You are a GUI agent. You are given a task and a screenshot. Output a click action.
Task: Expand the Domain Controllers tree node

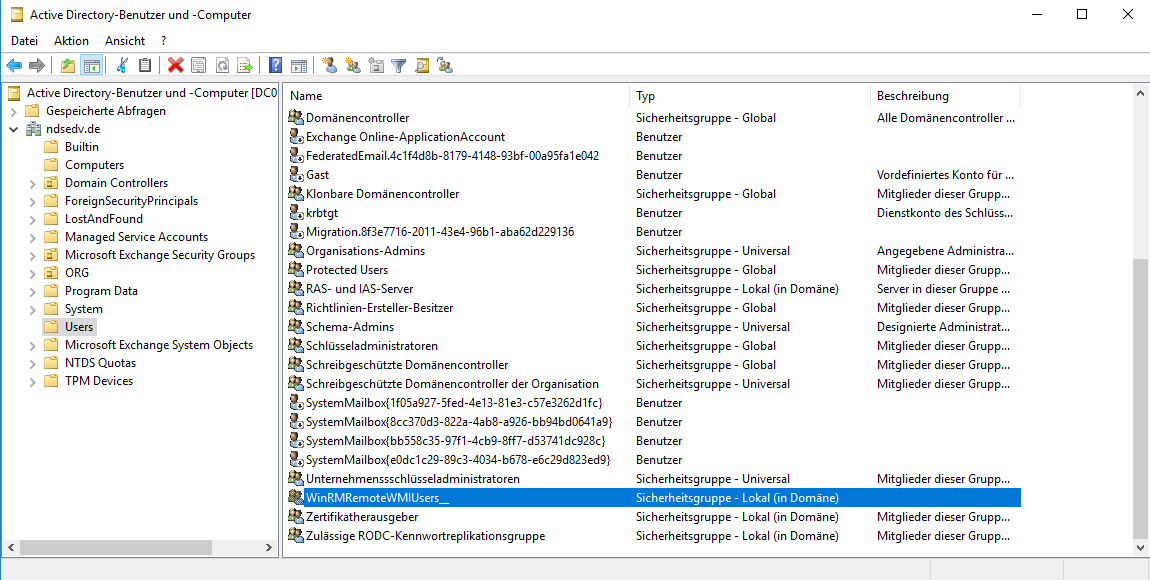[x=33, y=183]
